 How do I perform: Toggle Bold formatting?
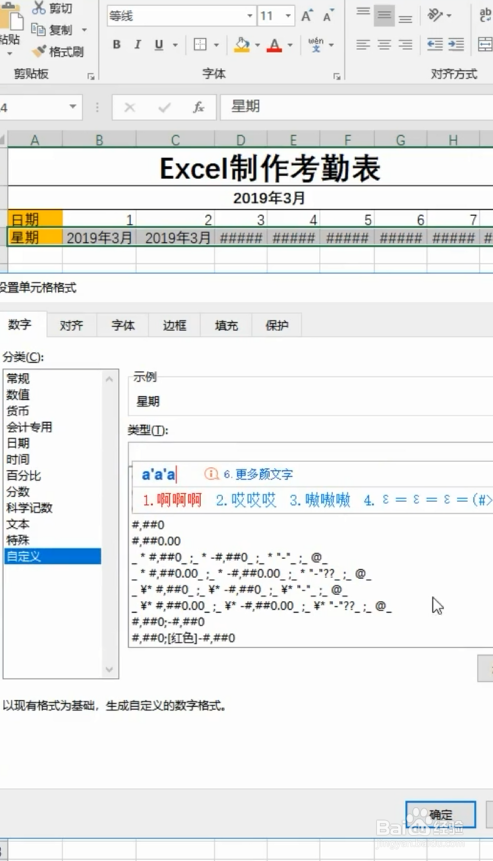[116, 44]
